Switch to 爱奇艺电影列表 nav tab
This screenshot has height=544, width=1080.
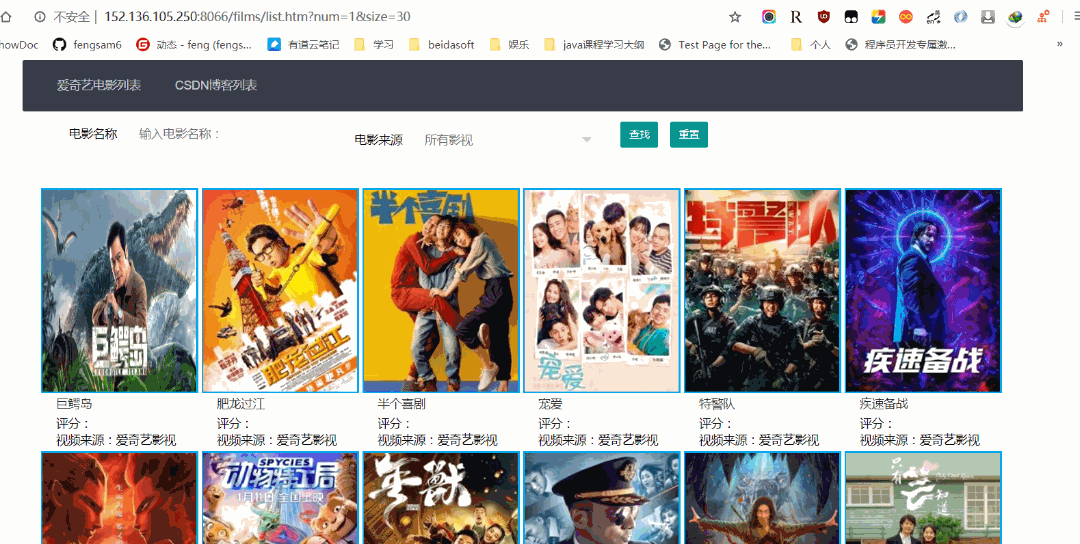click(98, 85)
